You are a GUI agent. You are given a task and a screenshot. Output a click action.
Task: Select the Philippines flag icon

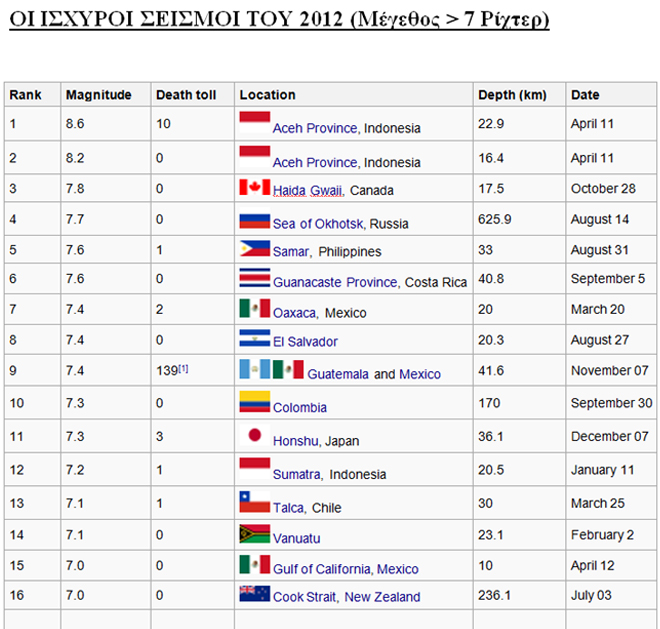(255, 249)
